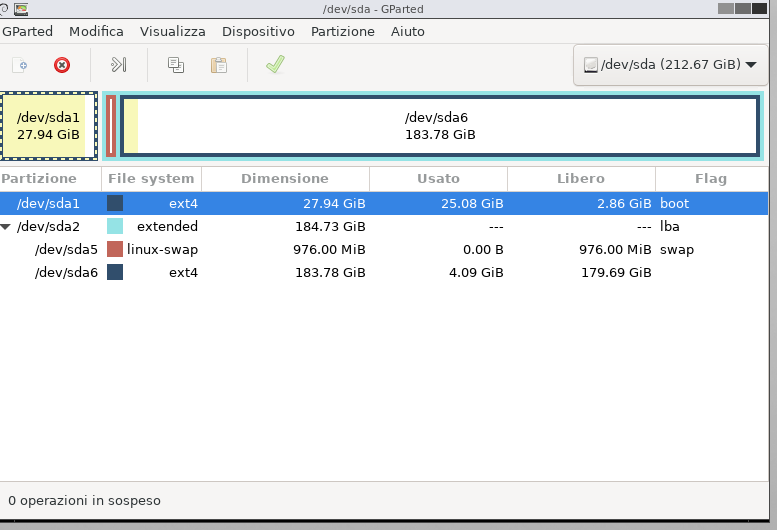Select the /dev/sda5 row in partition list

[384, 249]
